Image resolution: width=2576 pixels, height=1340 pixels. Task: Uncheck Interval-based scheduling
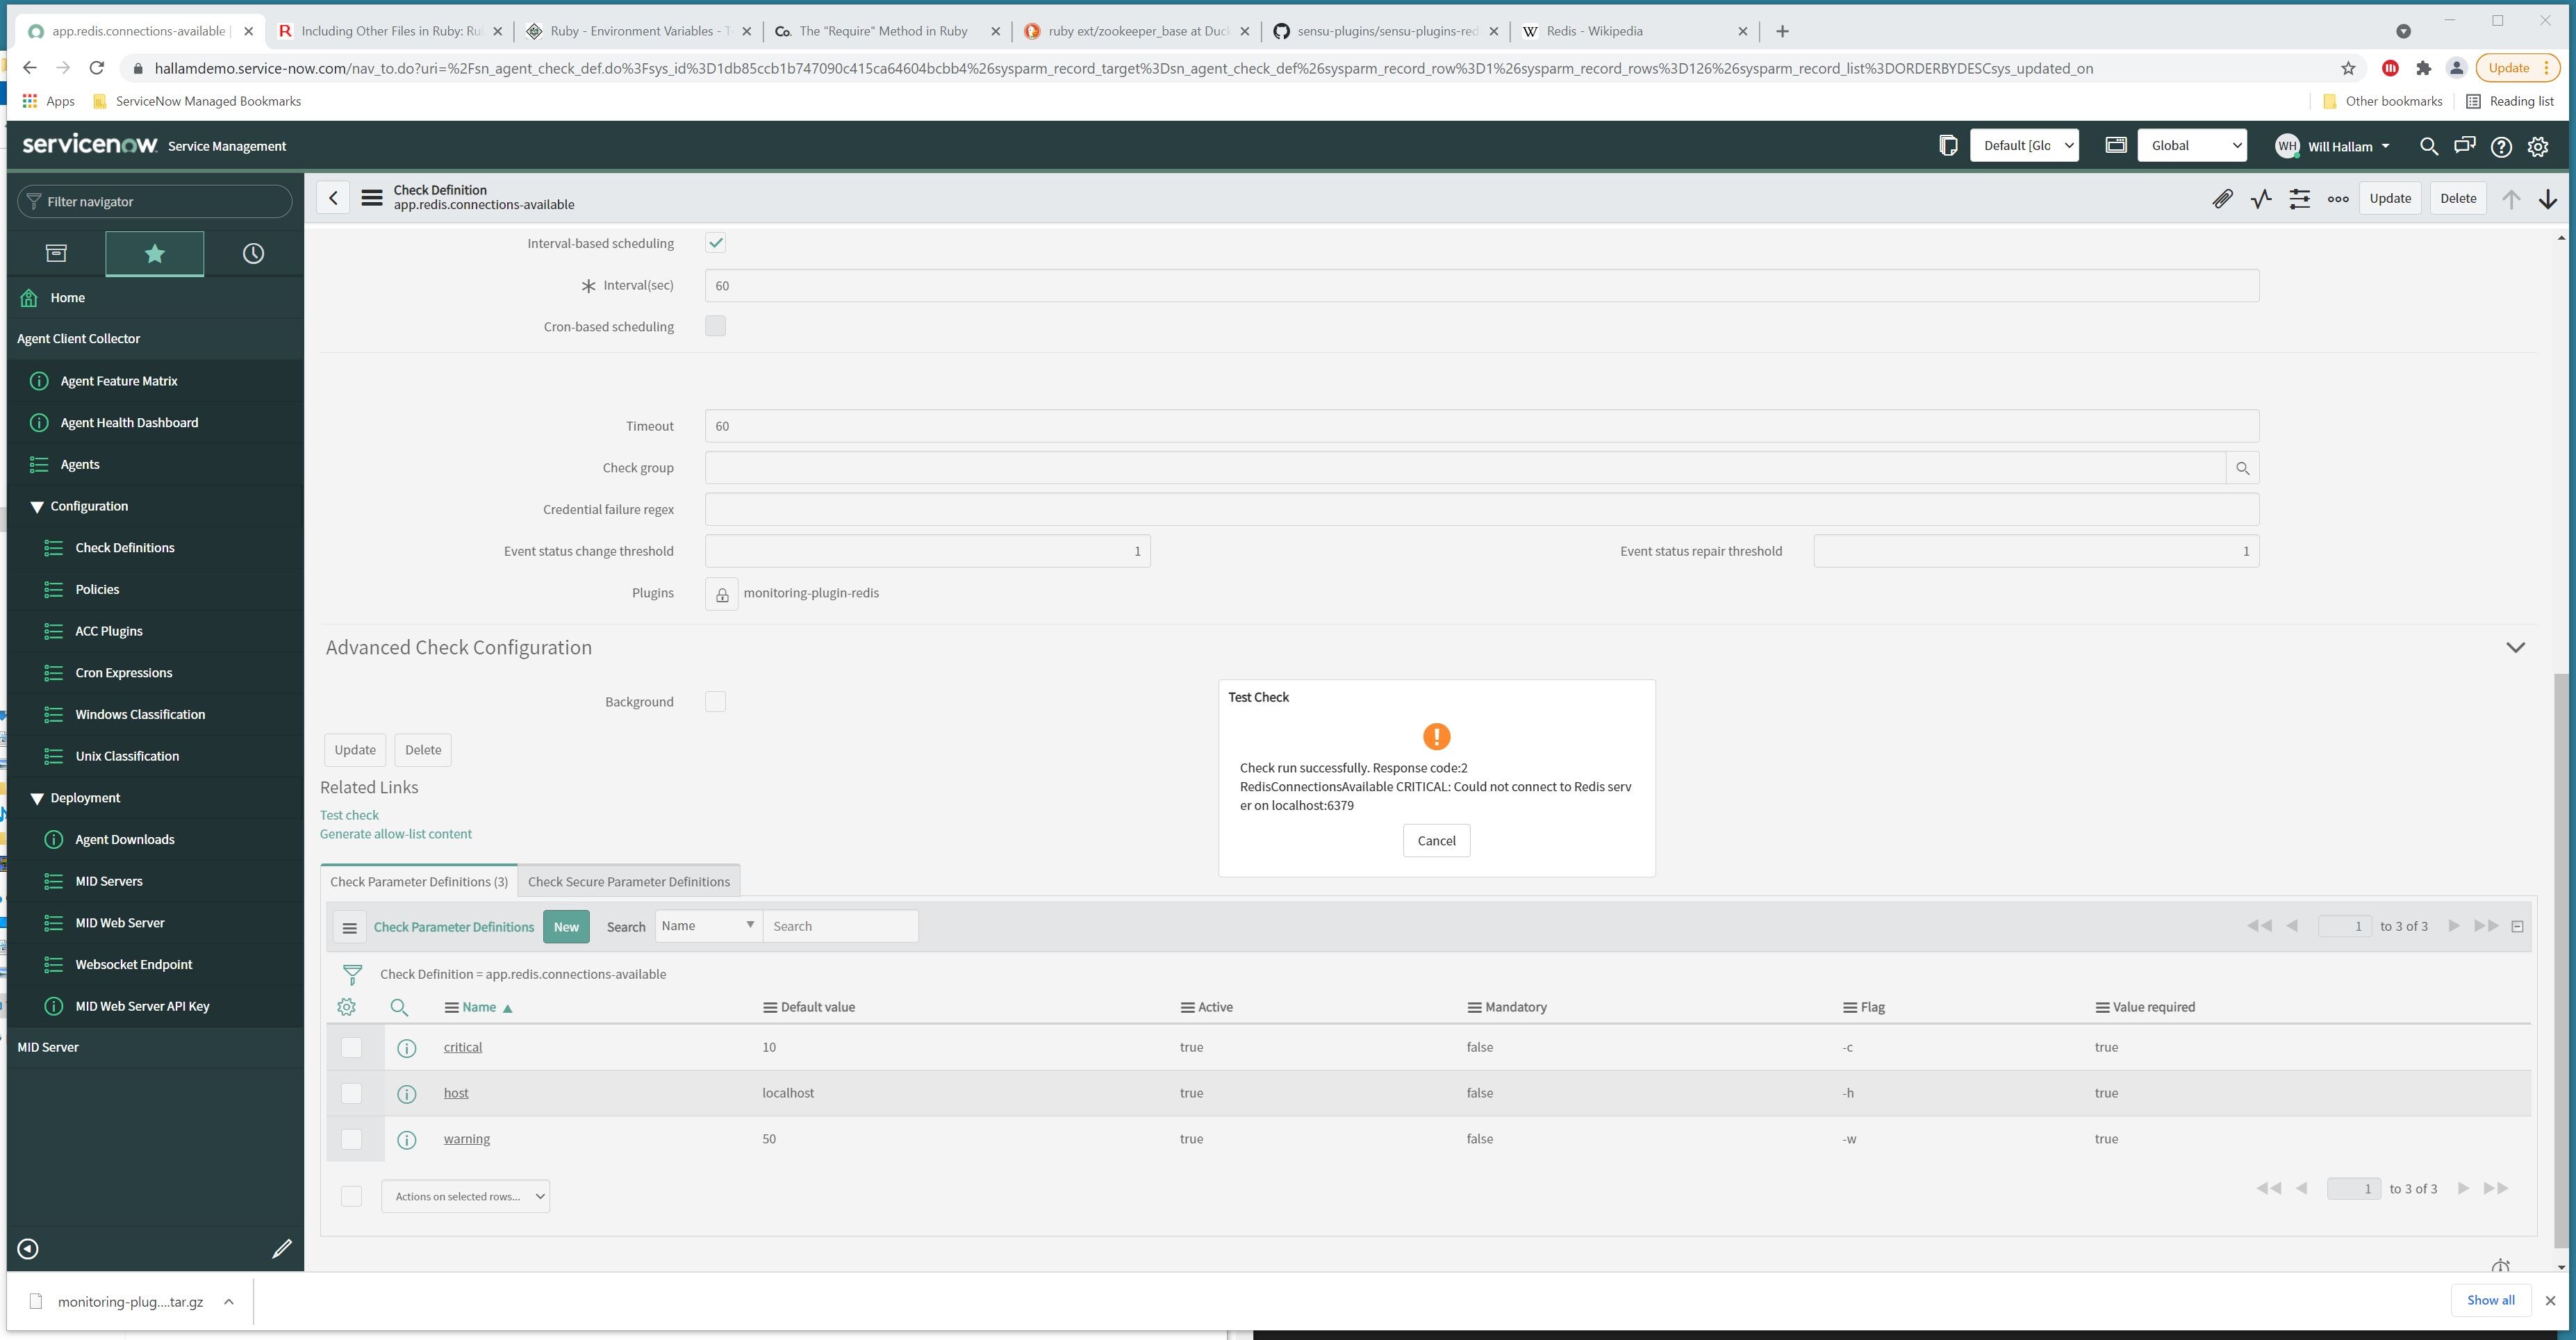[x=716, y=242]
